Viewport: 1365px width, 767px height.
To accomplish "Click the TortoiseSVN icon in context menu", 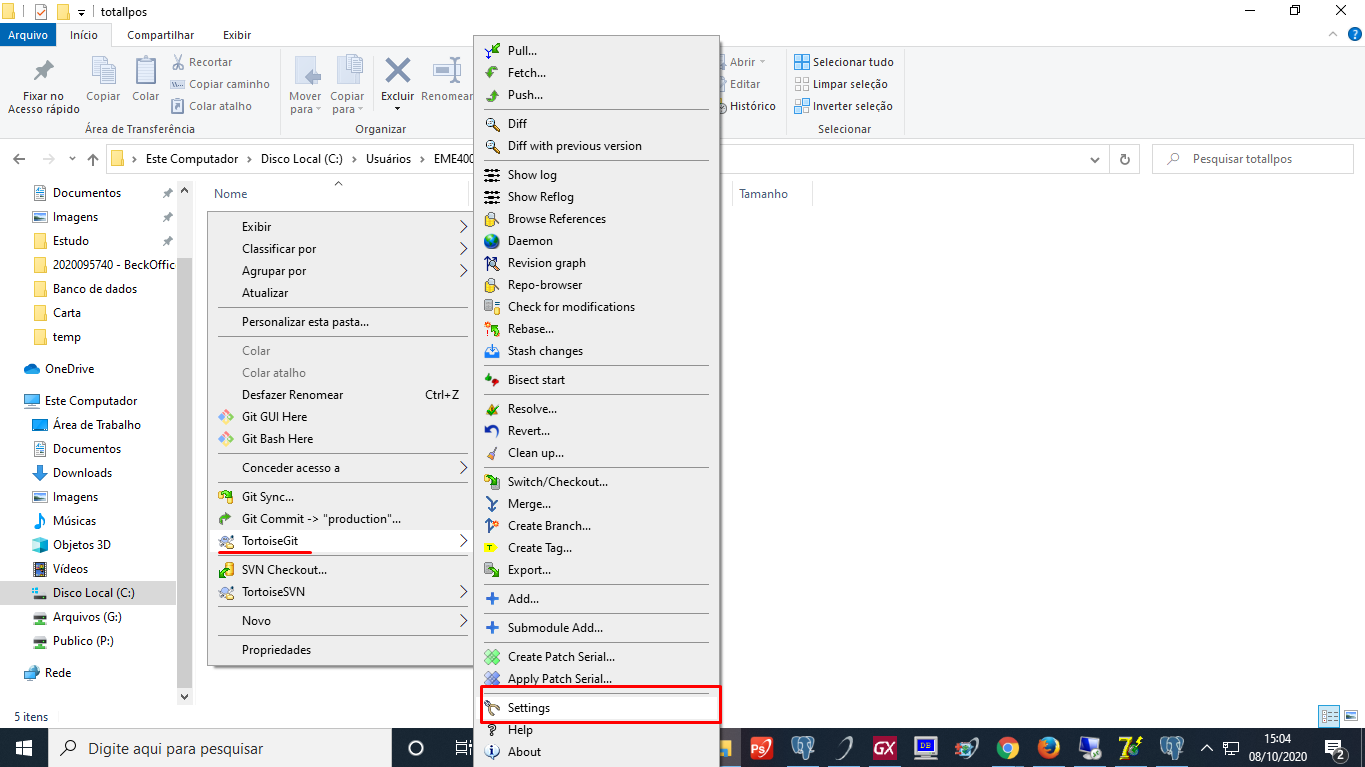I will pyautogui.click(x=225, y=592).
